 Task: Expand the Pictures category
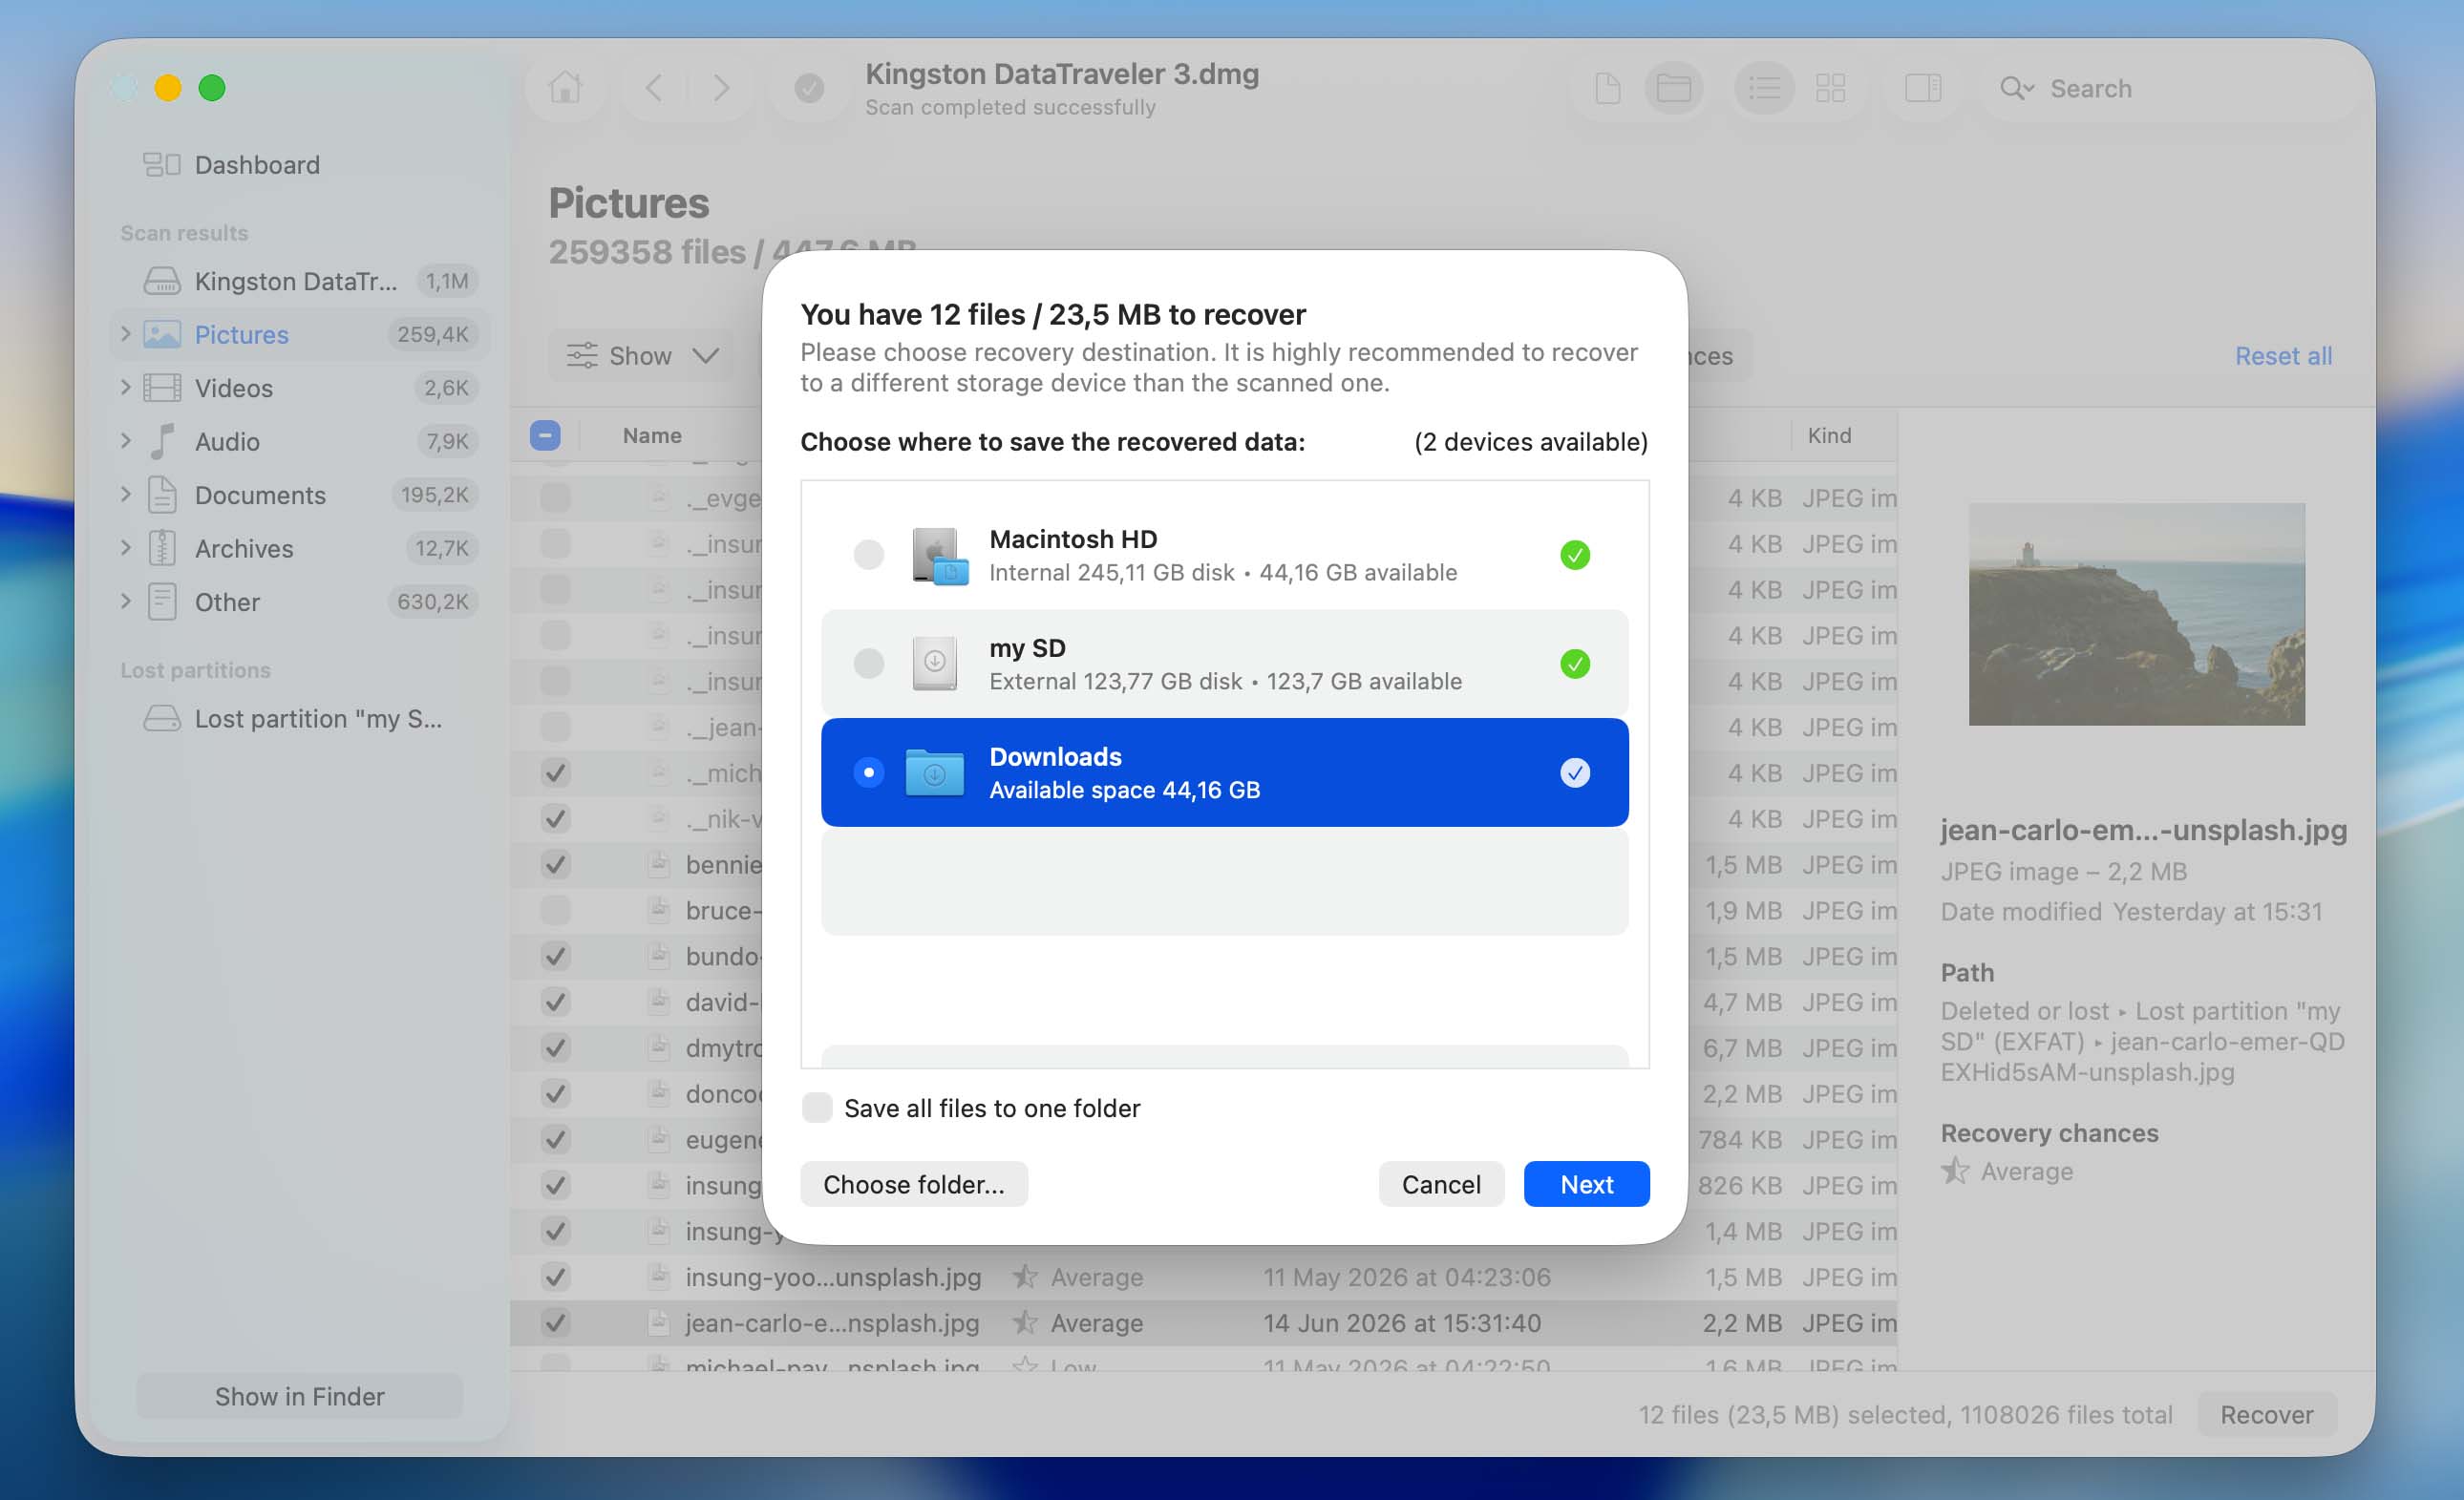(x=125, y=333)
